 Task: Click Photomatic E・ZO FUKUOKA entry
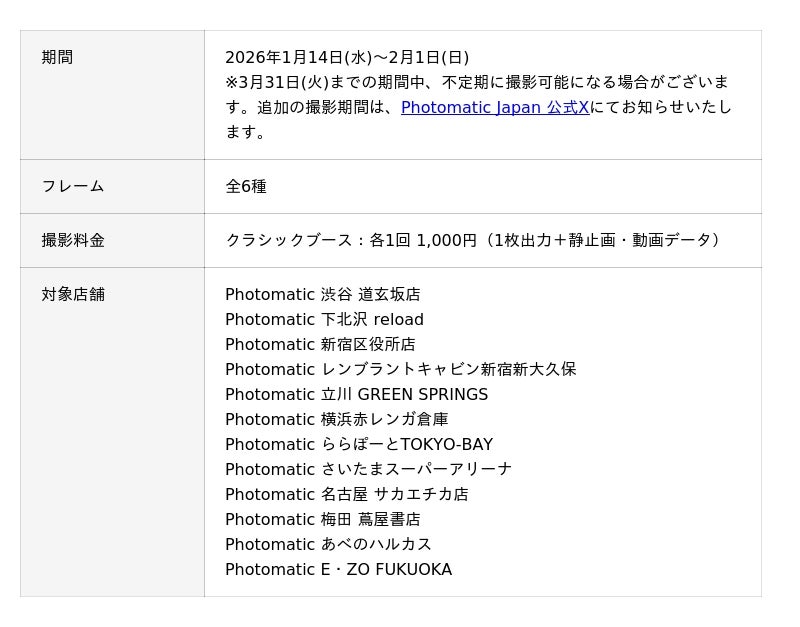338,569
